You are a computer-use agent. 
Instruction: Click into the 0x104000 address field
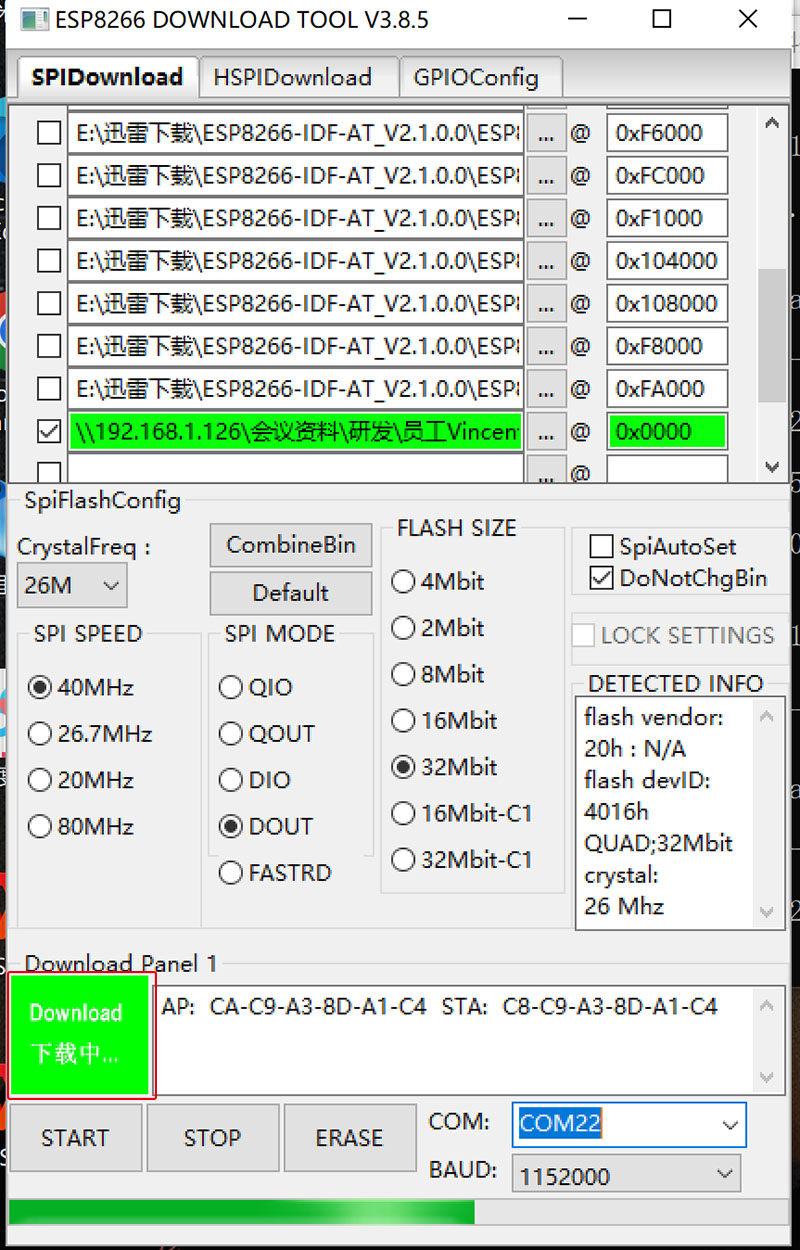coord(667,261)
